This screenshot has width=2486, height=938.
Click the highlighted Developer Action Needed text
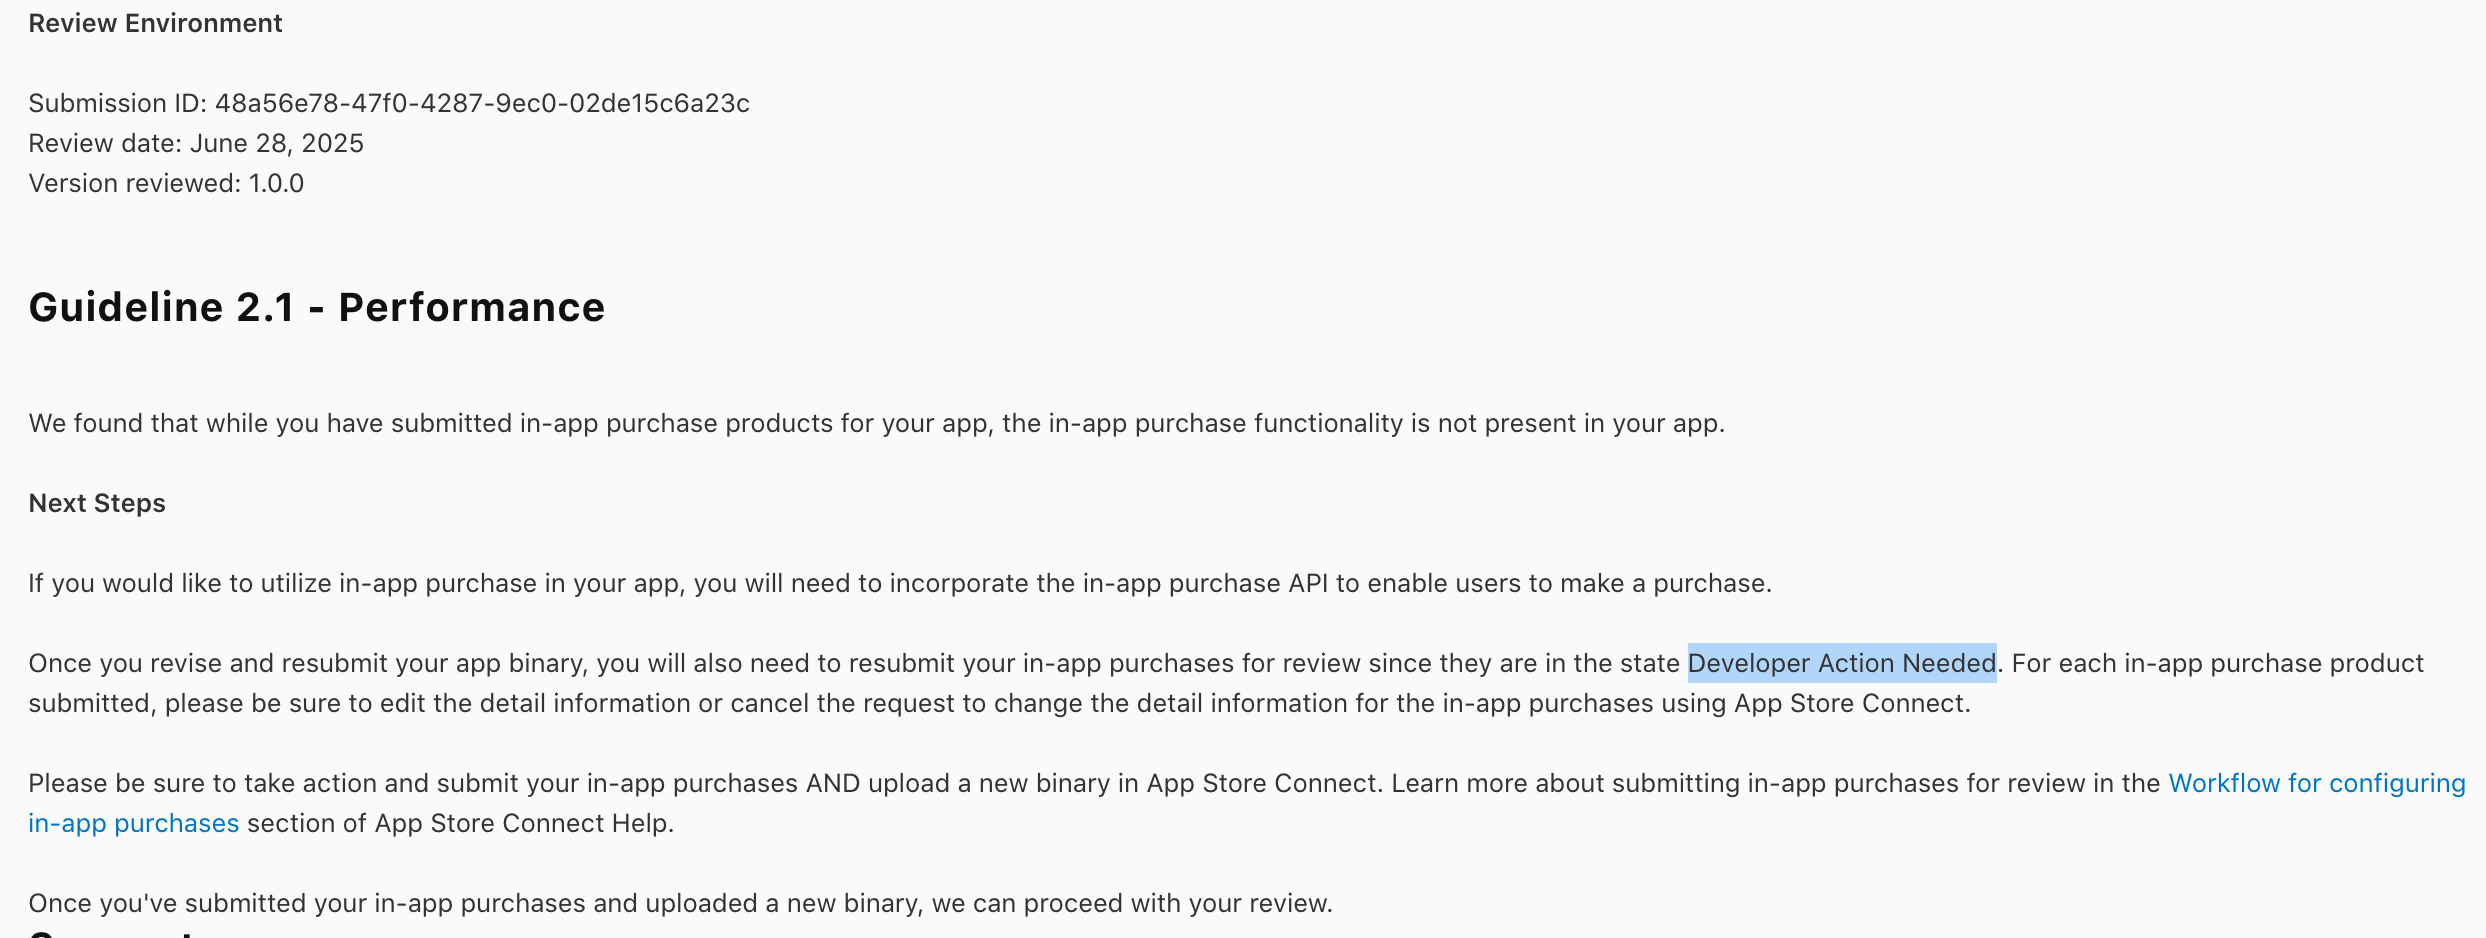coord(1842,663)
